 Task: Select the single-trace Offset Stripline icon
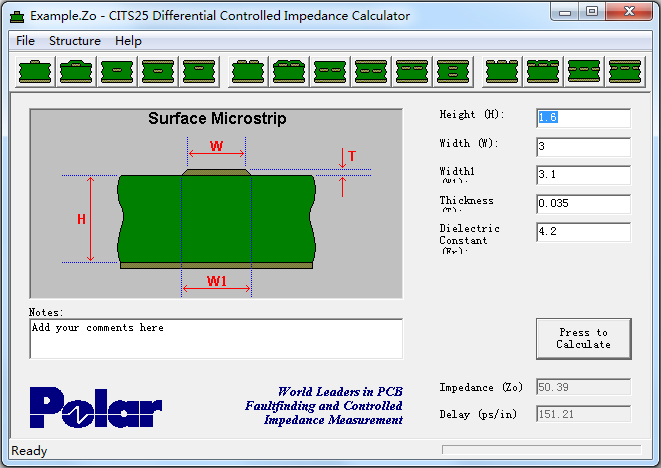pyautogui.click(x=199, y=71)
